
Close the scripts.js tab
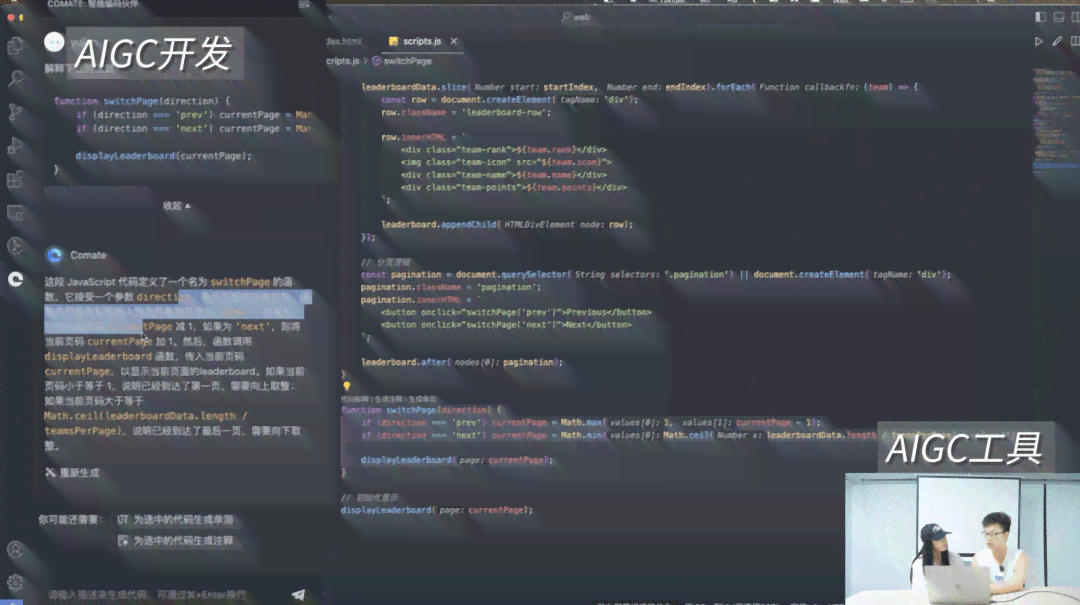click(454, 41)
